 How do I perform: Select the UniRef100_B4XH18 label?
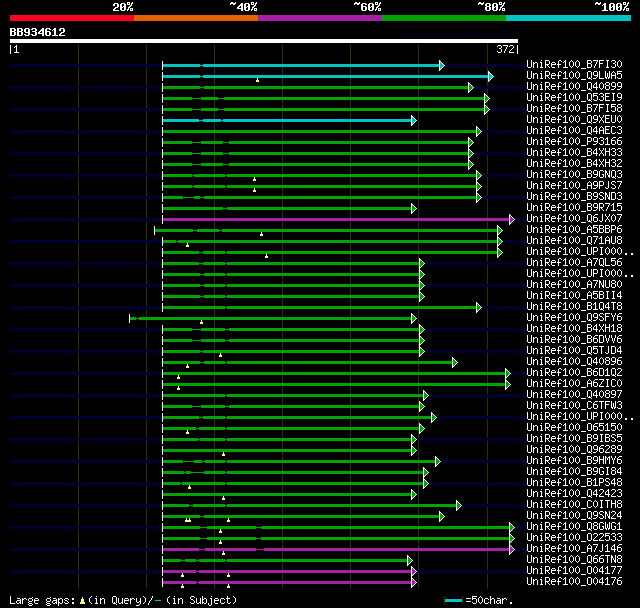[x=574, y=329]
